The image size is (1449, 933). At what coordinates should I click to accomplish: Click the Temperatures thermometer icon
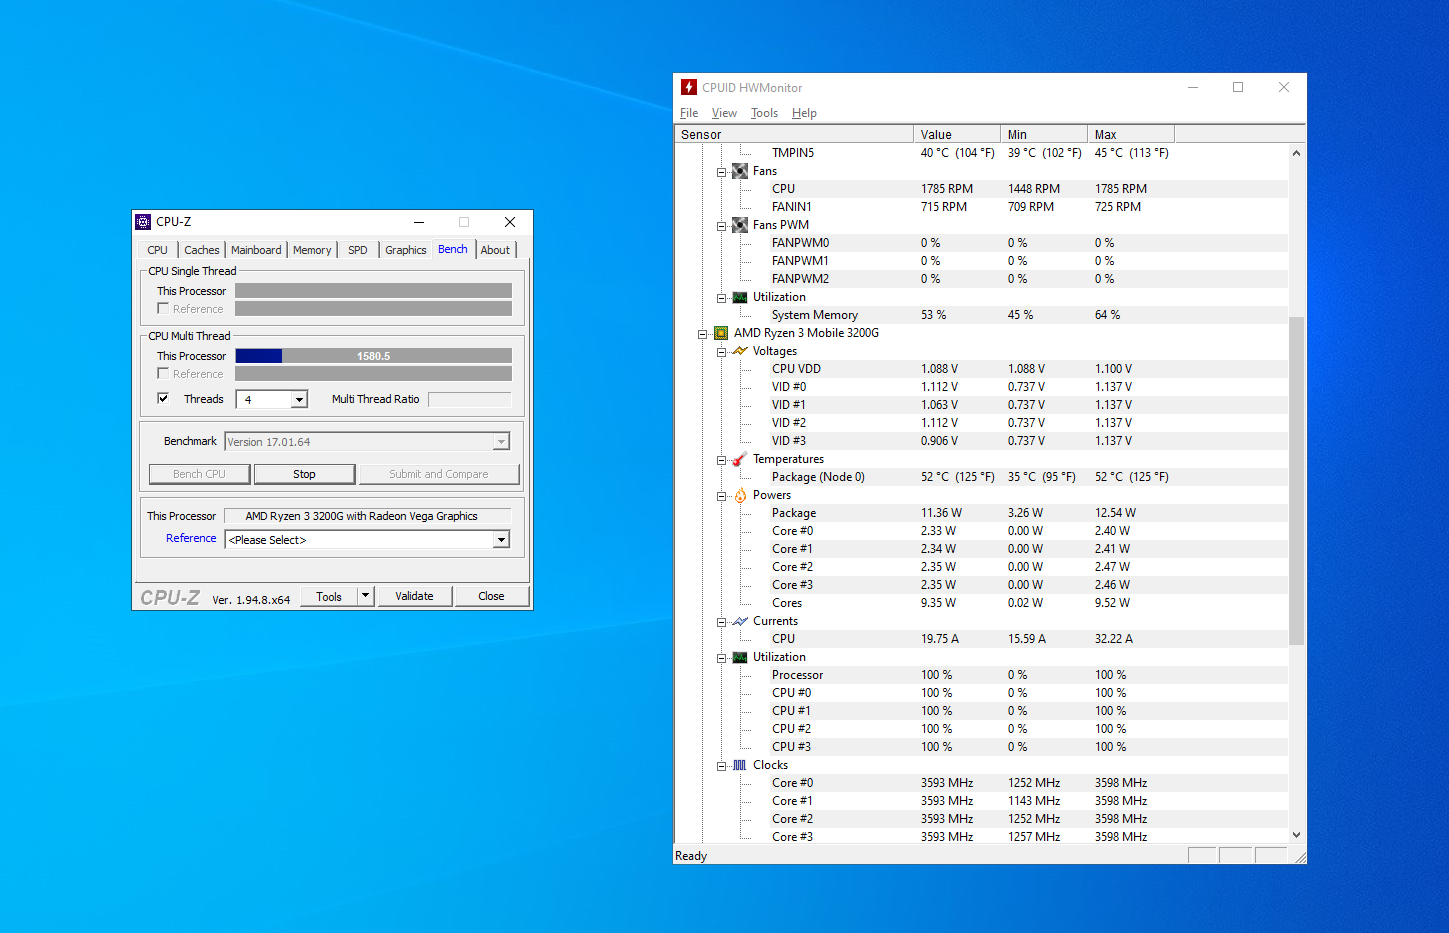[x=740, y=459]
